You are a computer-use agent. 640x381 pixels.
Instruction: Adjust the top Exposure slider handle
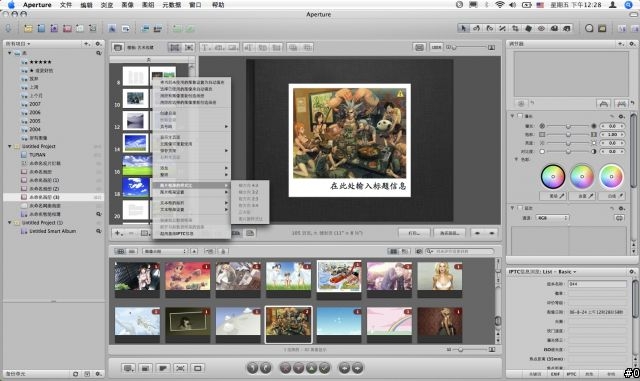point(568,126)
